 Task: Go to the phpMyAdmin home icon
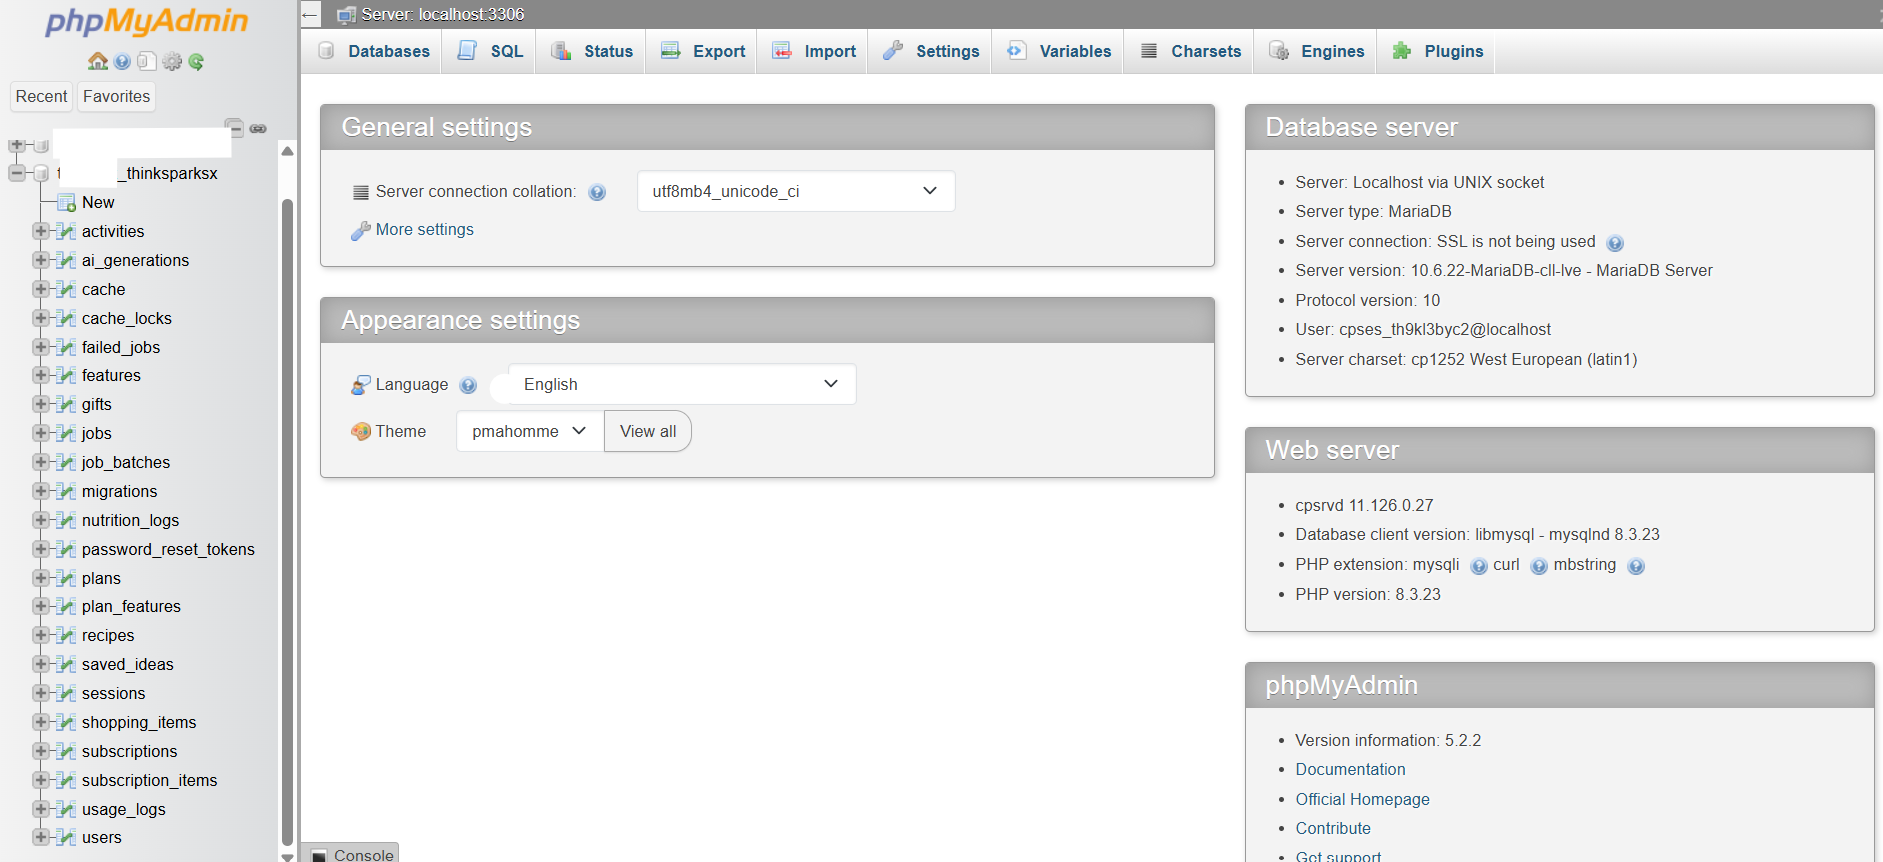coord(98,61)
